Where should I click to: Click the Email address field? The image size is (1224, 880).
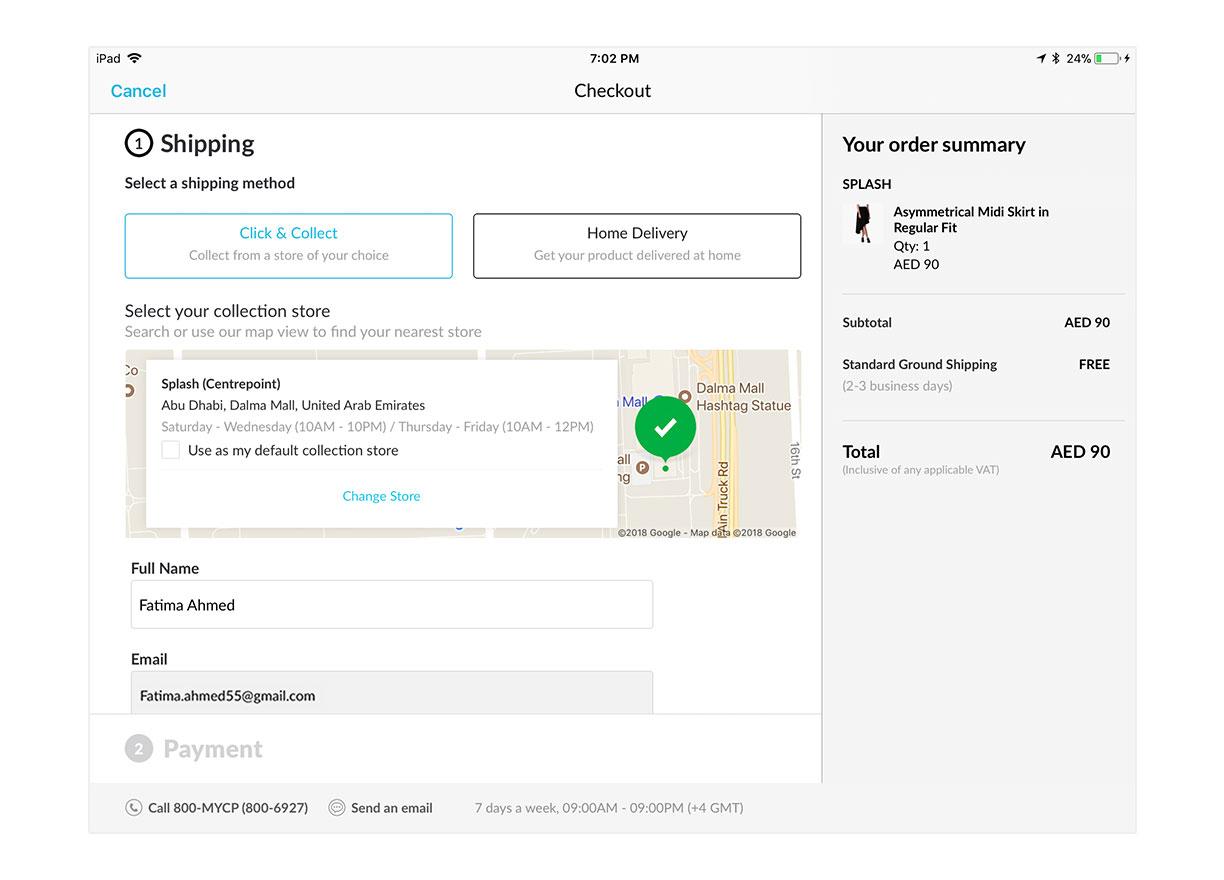click(x=390, y=695)
